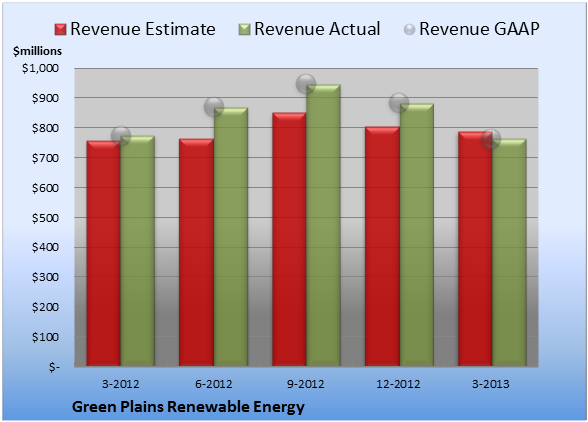Screen dimensions: 588x422
Task: Select the red estimate bar for 3-2013
Action: click(475, 249)
